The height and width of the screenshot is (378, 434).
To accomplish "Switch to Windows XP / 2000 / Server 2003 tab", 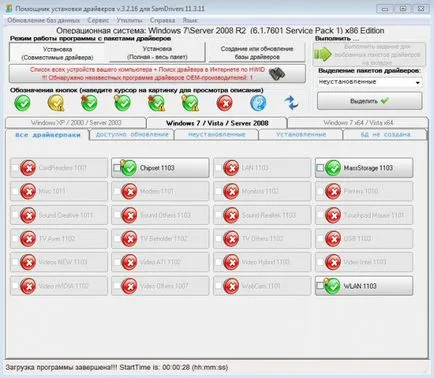I will click(76, 123).
